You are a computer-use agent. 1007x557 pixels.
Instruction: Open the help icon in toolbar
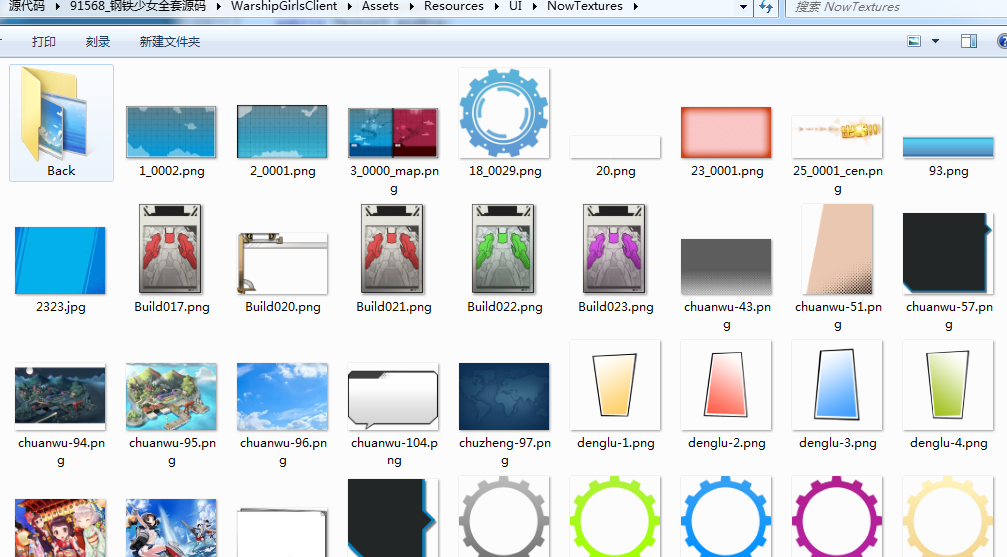[1002, 41]
